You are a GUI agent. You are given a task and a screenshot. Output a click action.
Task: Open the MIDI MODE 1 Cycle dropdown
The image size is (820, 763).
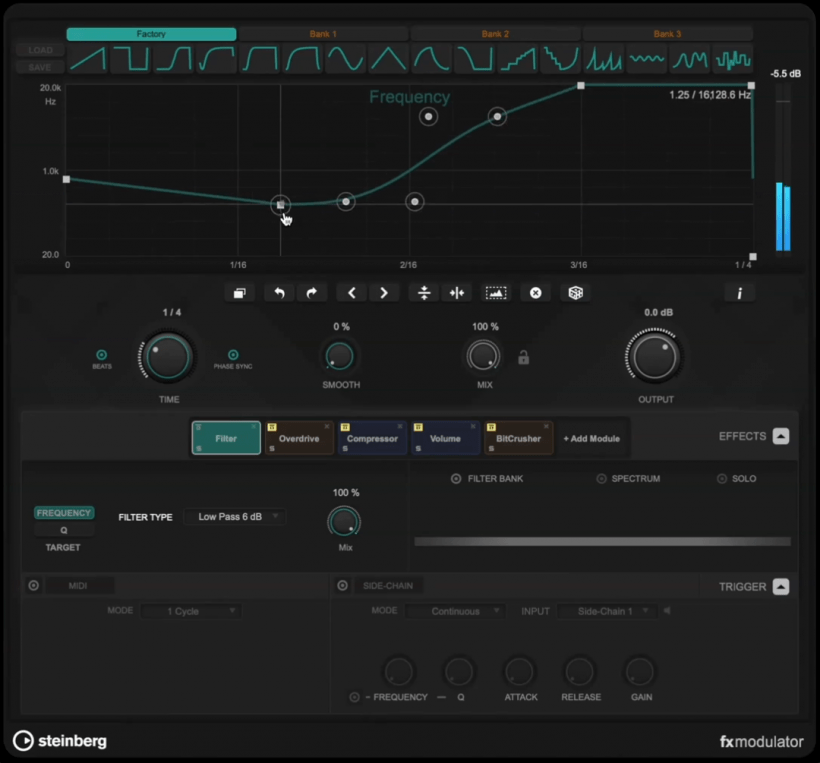(190, 611)
